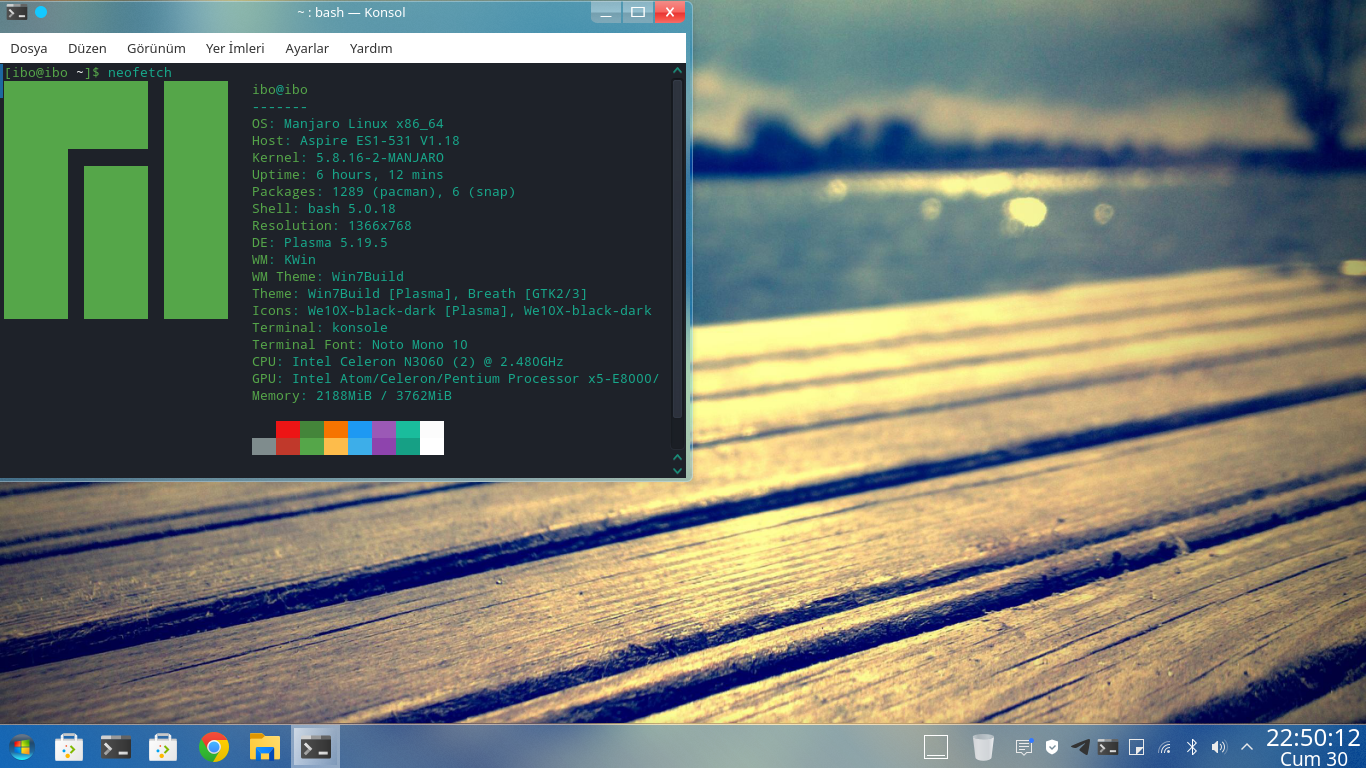The height and width of the screenshot is (768, 1366).
Task: Open the Wi-Fi network tray icon
Action: point(1164,747)
